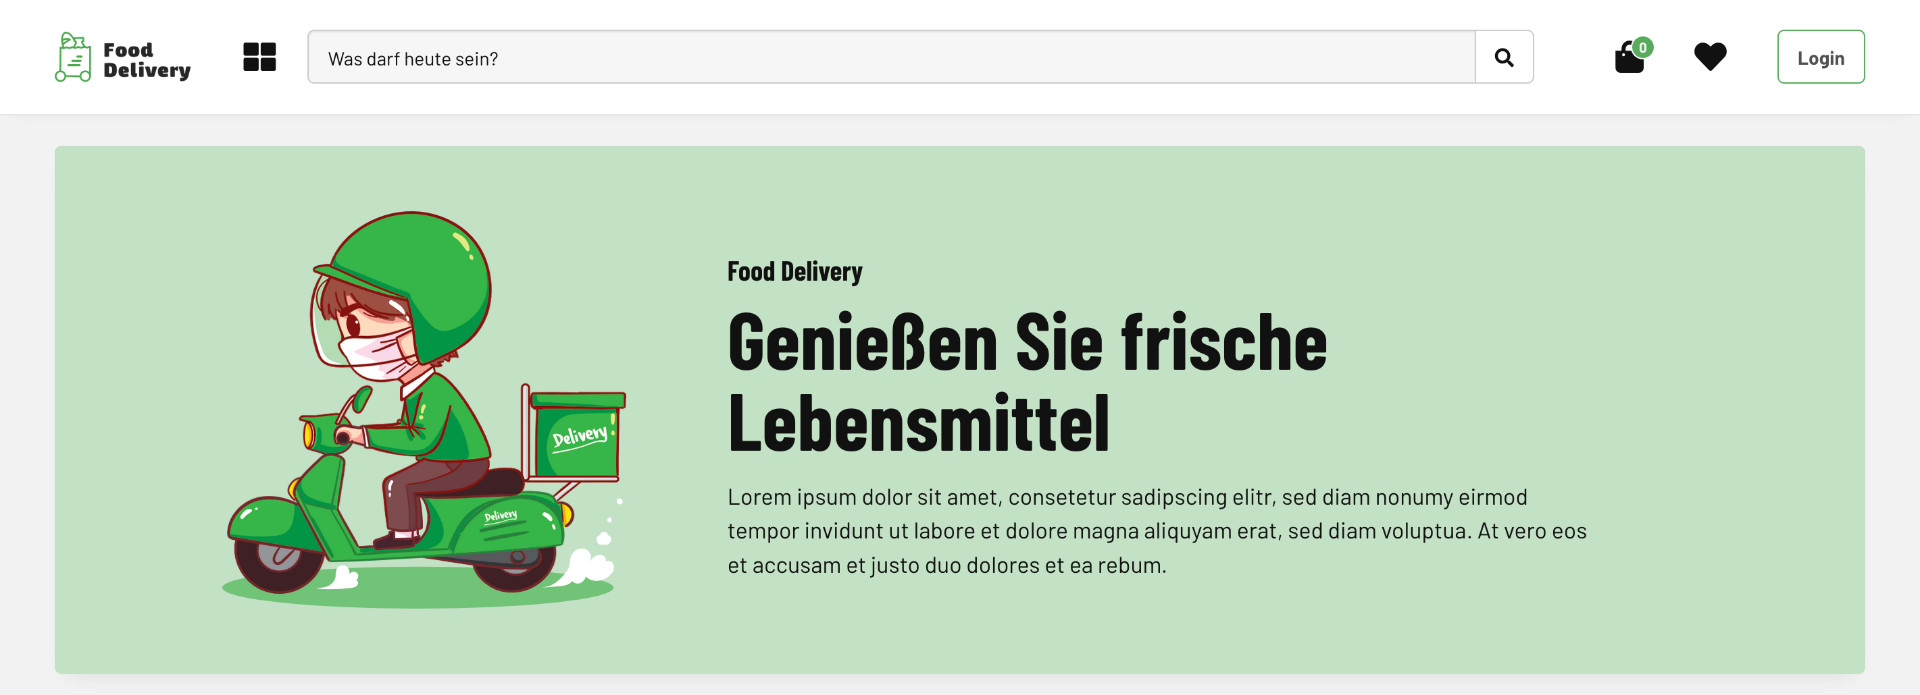This screenshot has height=695, width=1920.
Task: Click the Login button
Action: coord(1821,57)
